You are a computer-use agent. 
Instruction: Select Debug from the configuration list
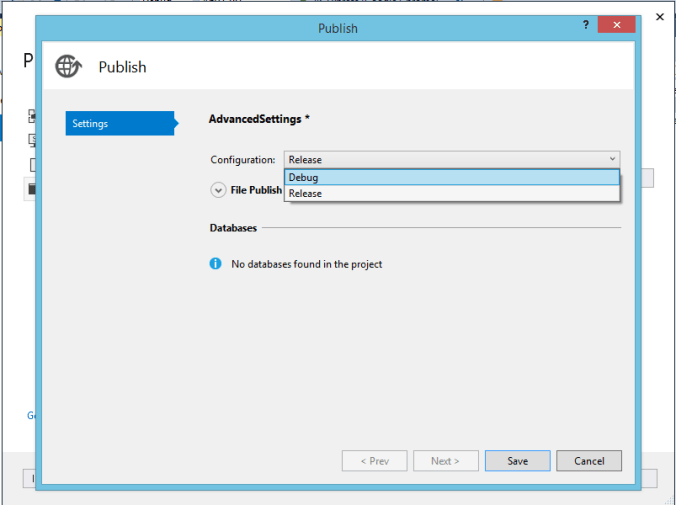(451, 177)
